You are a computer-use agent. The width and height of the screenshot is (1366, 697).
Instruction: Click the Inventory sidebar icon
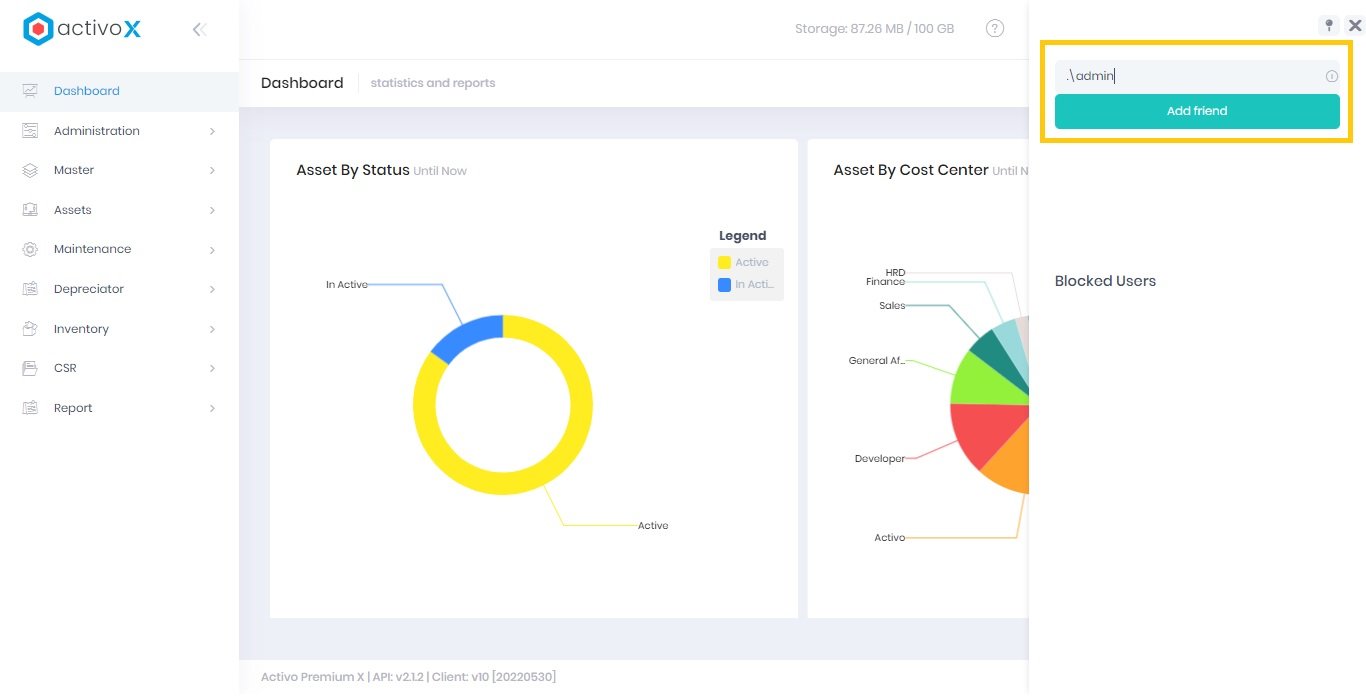click(30, 329)
